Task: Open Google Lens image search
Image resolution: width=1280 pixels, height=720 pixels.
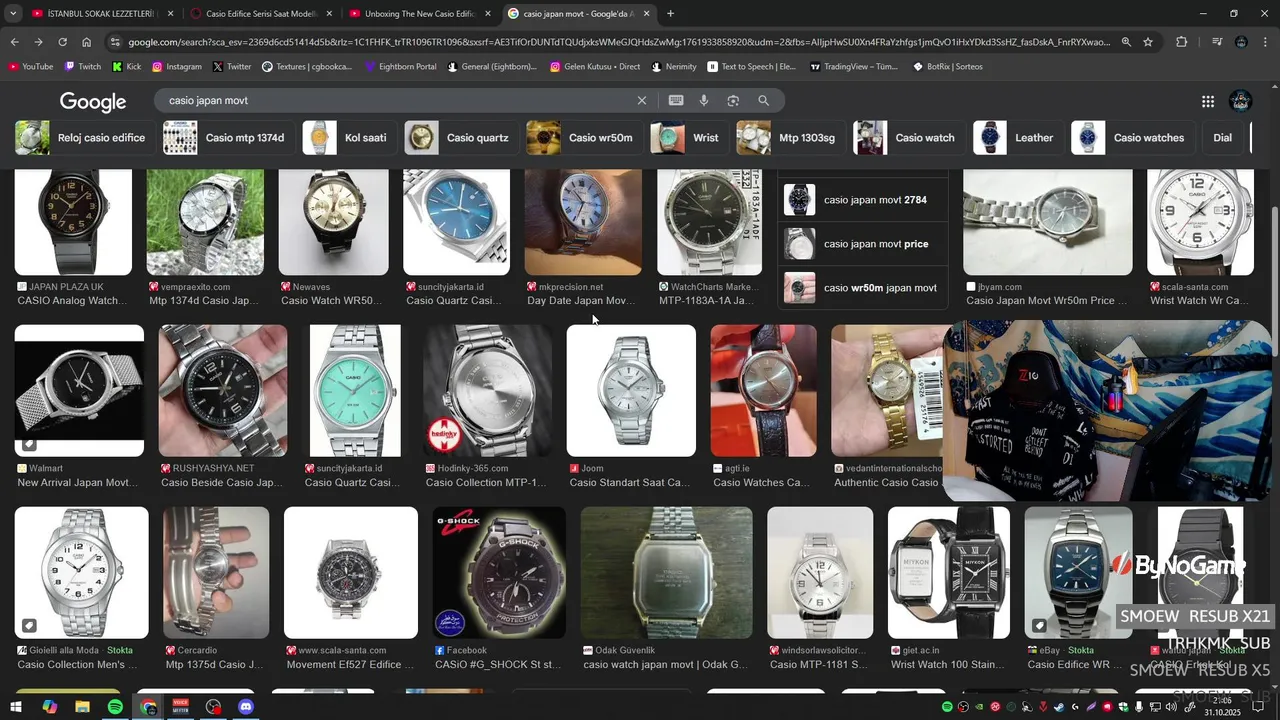Action: (733, 100)
